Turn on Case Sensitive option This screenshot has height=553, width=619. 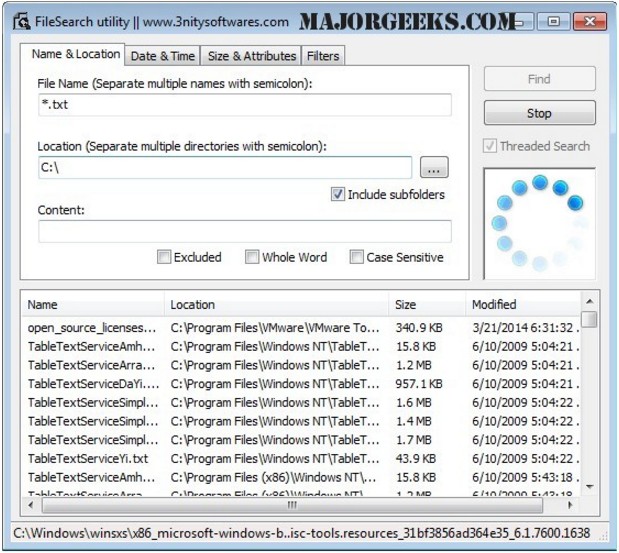(356, 257)
